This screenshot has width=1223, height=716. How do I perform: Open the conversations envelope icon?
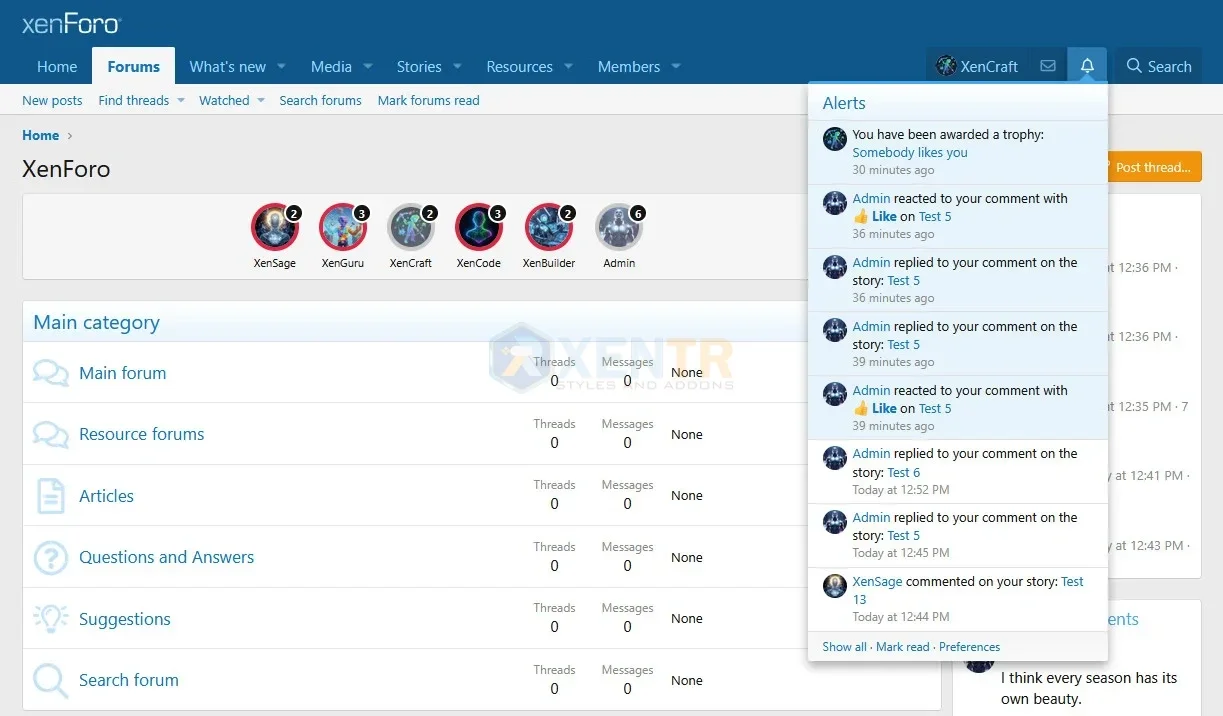[1048, 66]
